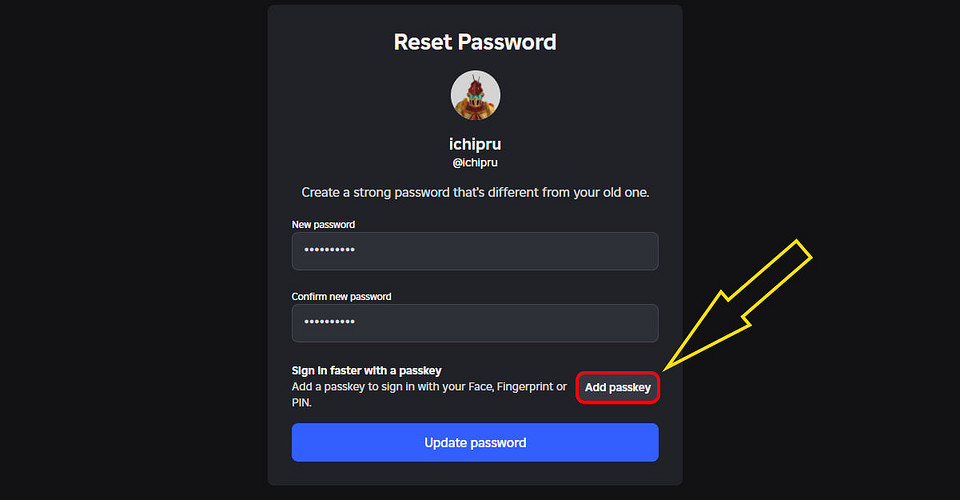Click the empty right end of Confirm password field
The height and width of the screenshot is (500, 960).
612,323
